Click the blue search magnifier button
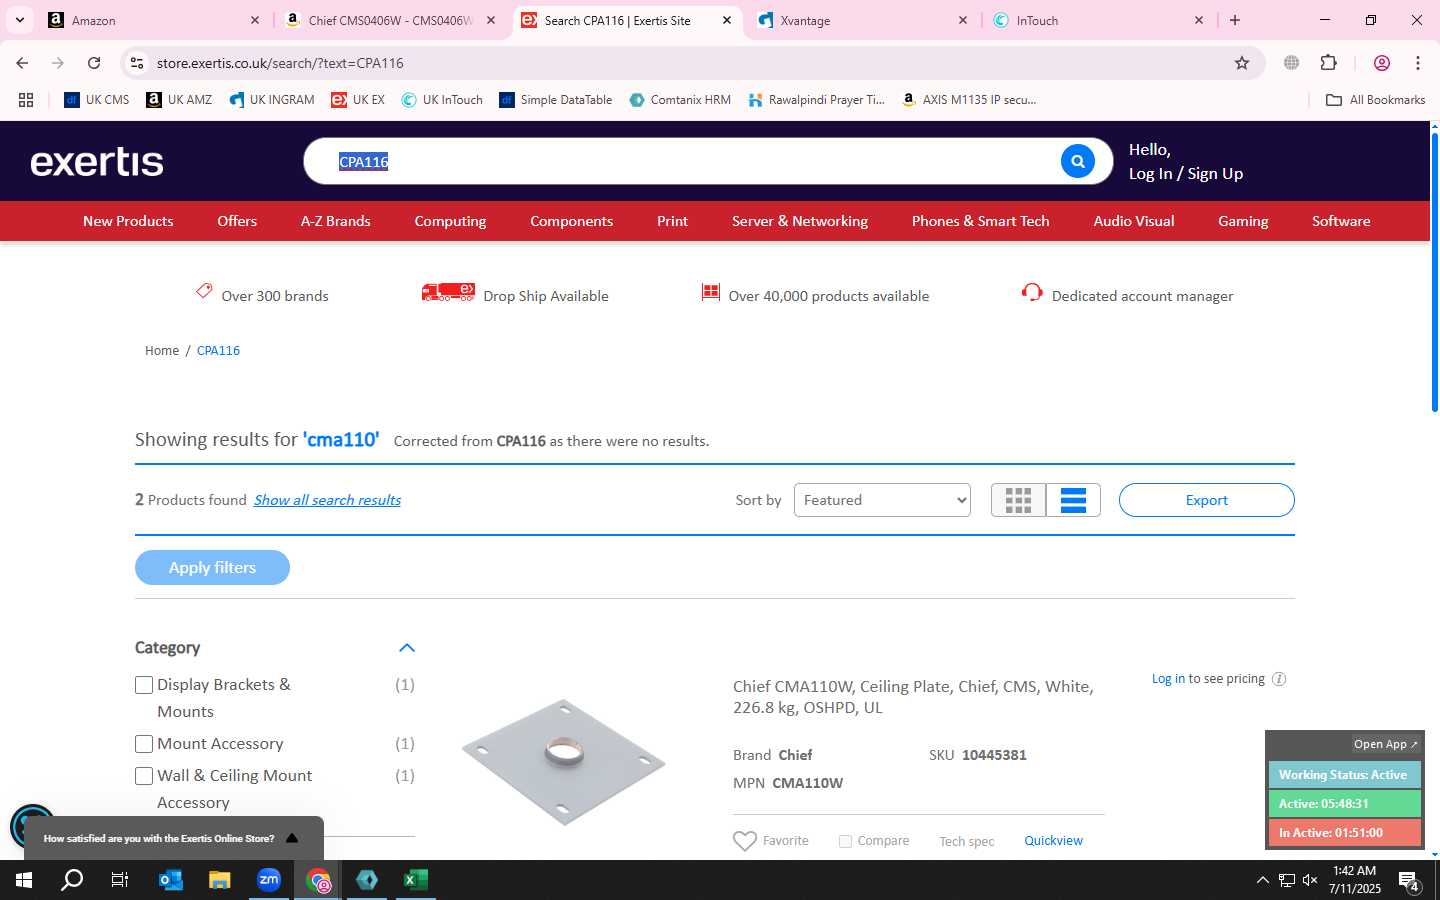The image size is (1440, 900). (1077, 161)
